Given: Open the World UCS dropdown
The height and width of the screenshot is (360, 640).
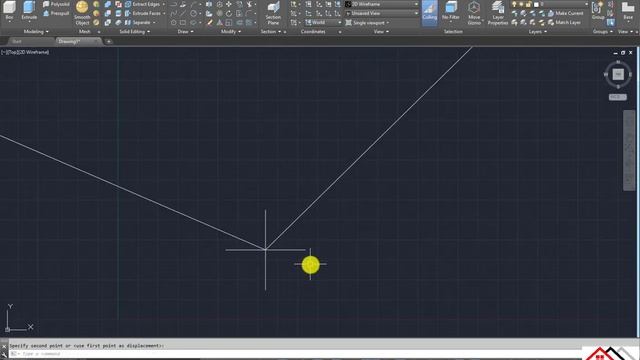Looking at the screenshot, I should point(323,22).
